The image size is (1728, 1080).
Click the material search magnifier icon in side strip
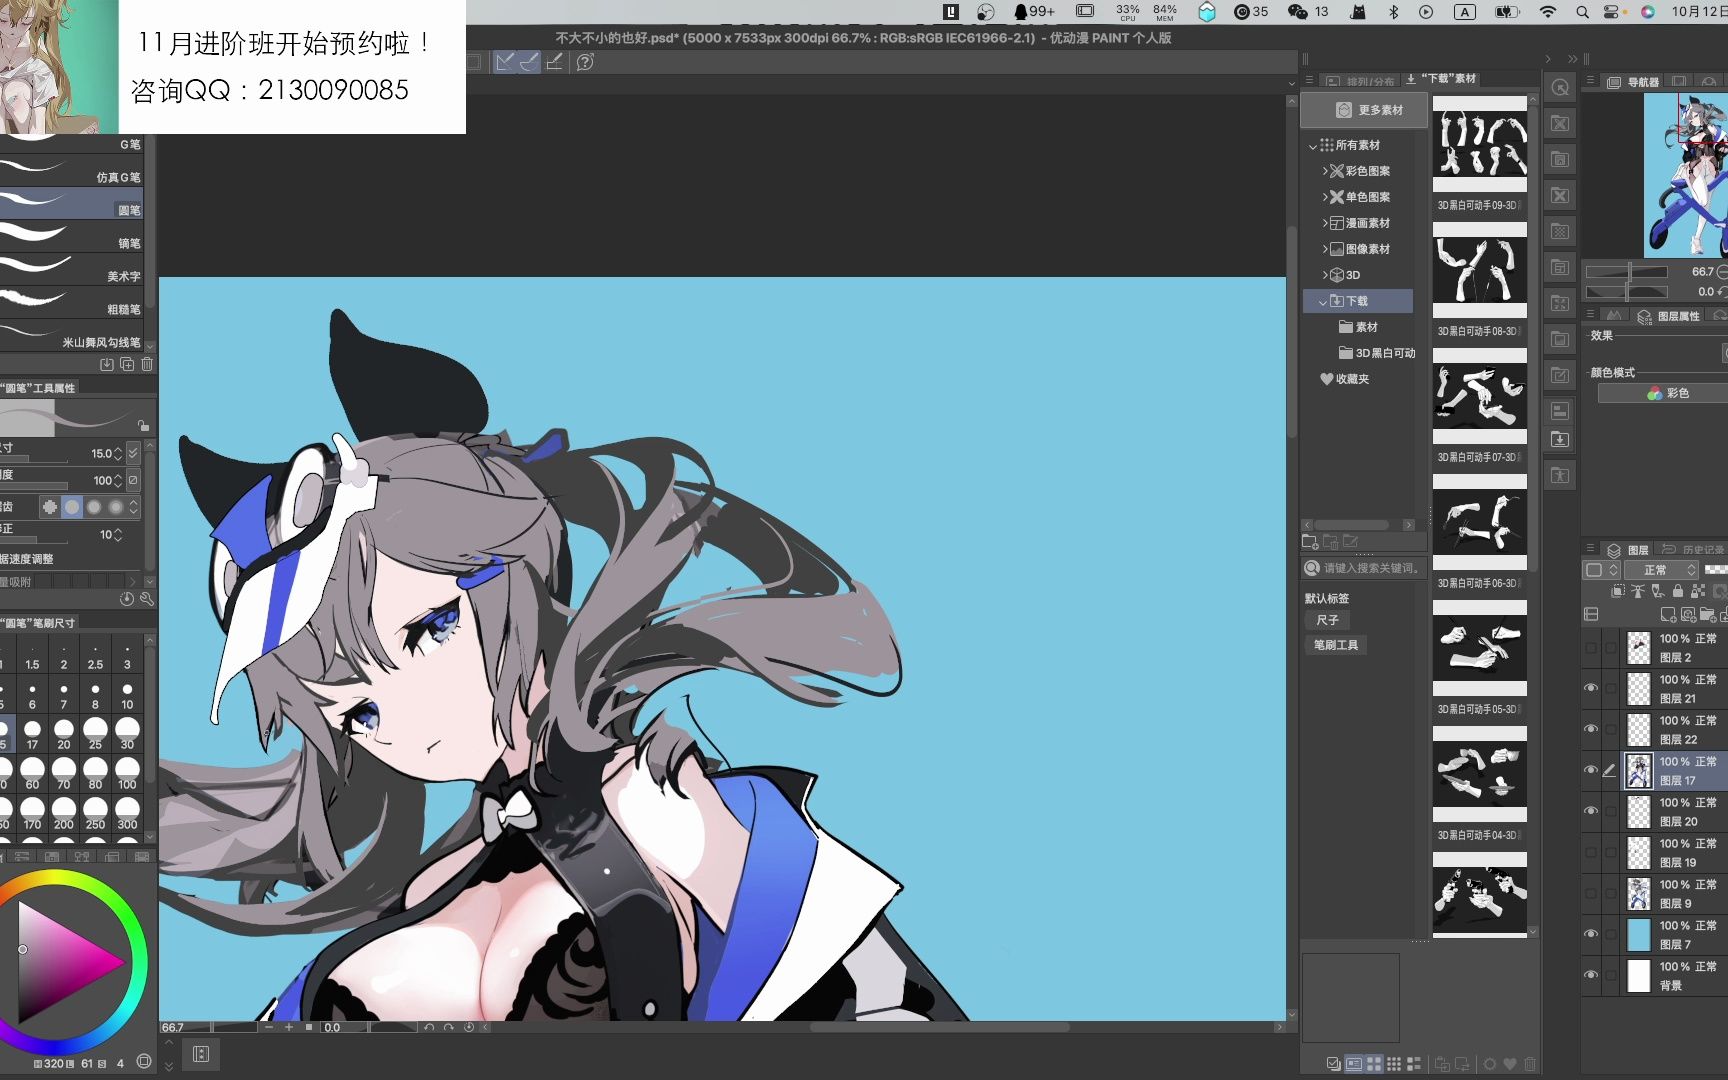click(x=1560, y=88)
